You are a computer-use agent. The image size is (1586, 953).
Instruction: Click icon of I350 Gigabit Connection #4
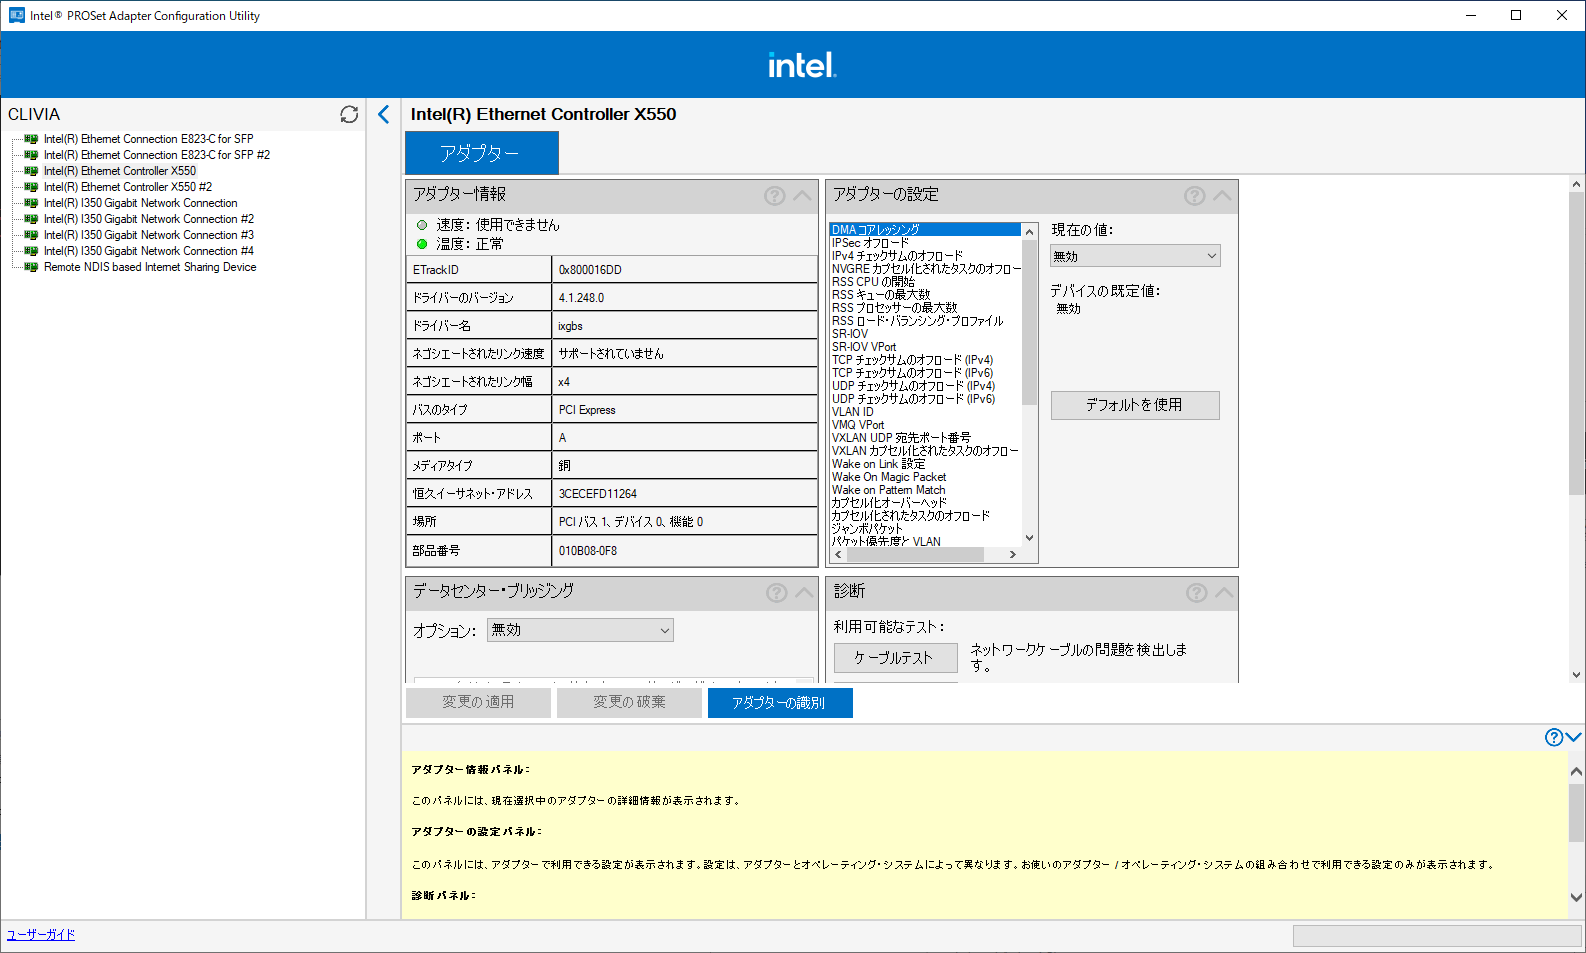[x=31, y=251]
